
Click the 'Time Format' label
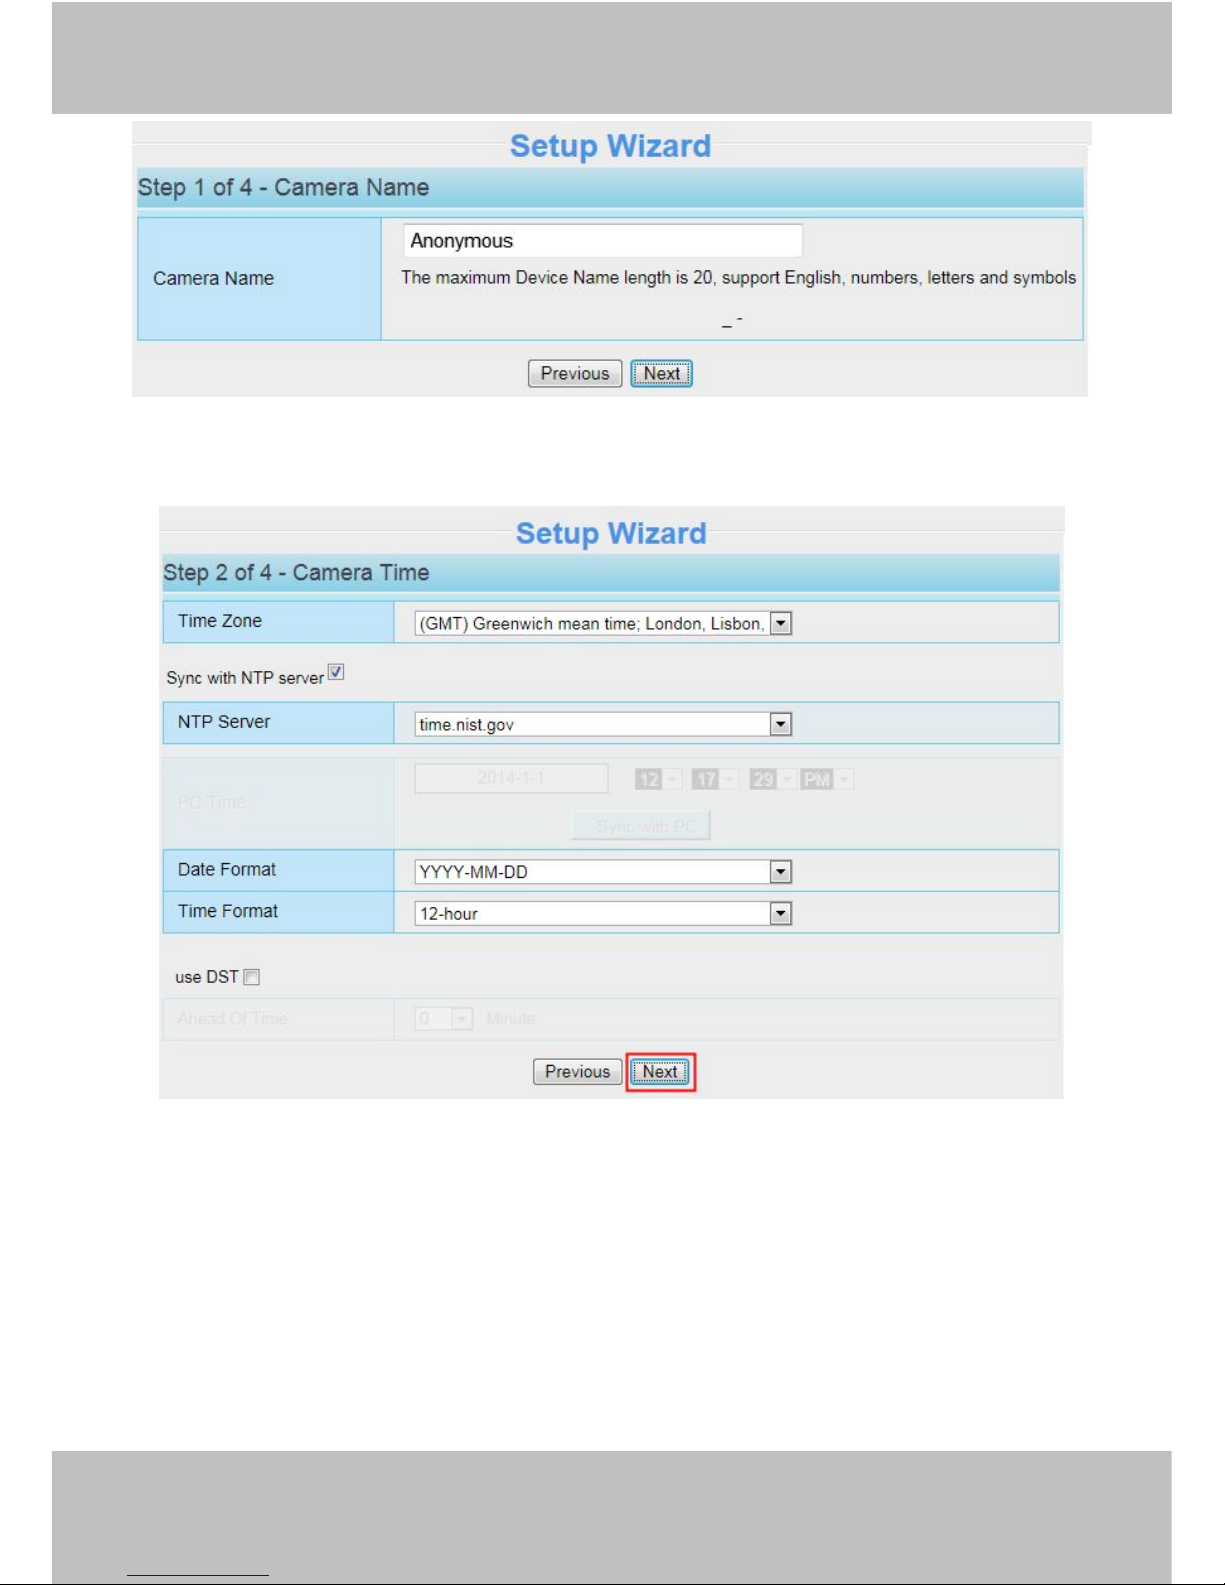click(228, 911)
